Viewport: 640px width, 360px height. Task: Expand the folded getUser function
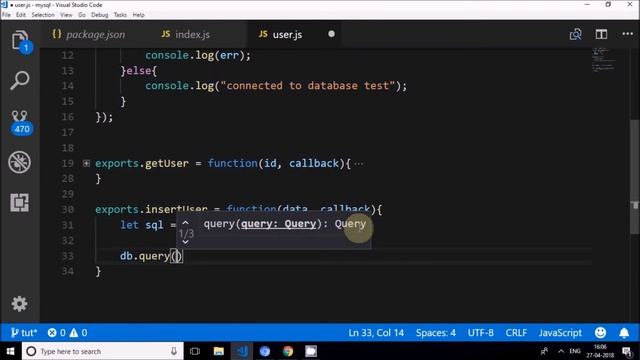(x=86, y=163)
